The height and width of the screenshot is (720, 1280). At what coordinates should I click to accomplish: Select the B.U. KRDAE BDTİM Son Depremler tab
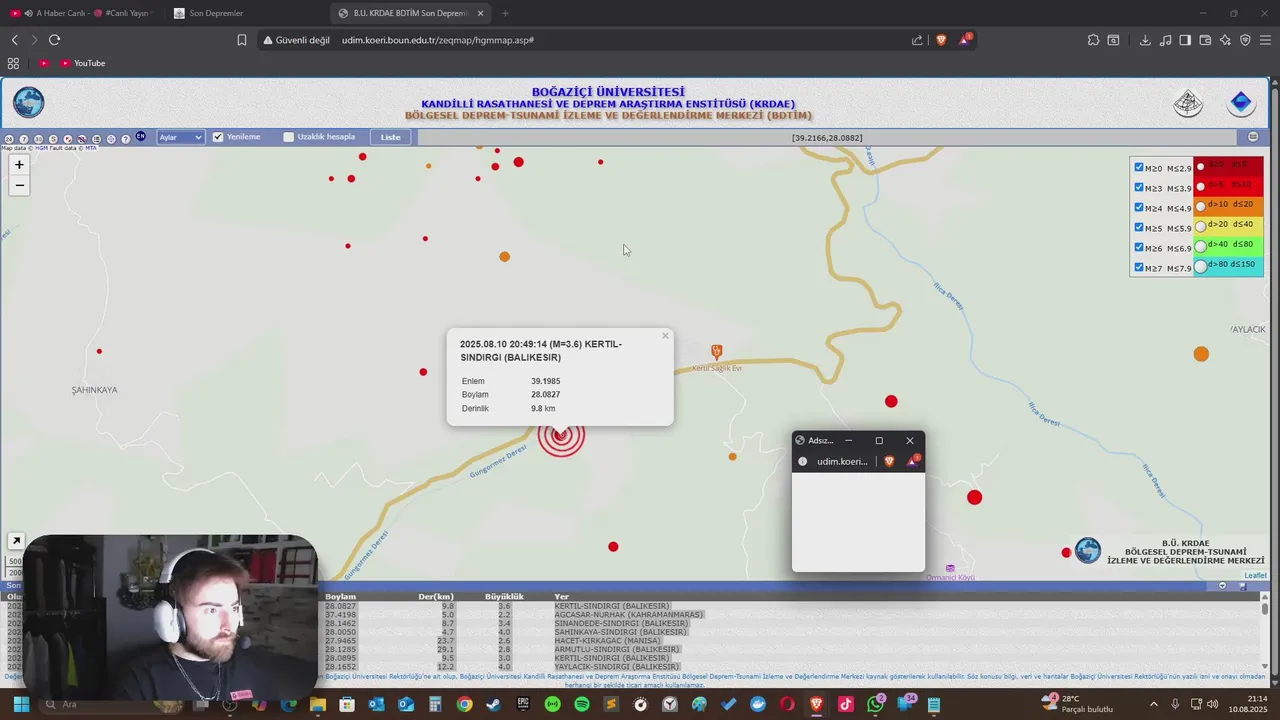(410, 13)
